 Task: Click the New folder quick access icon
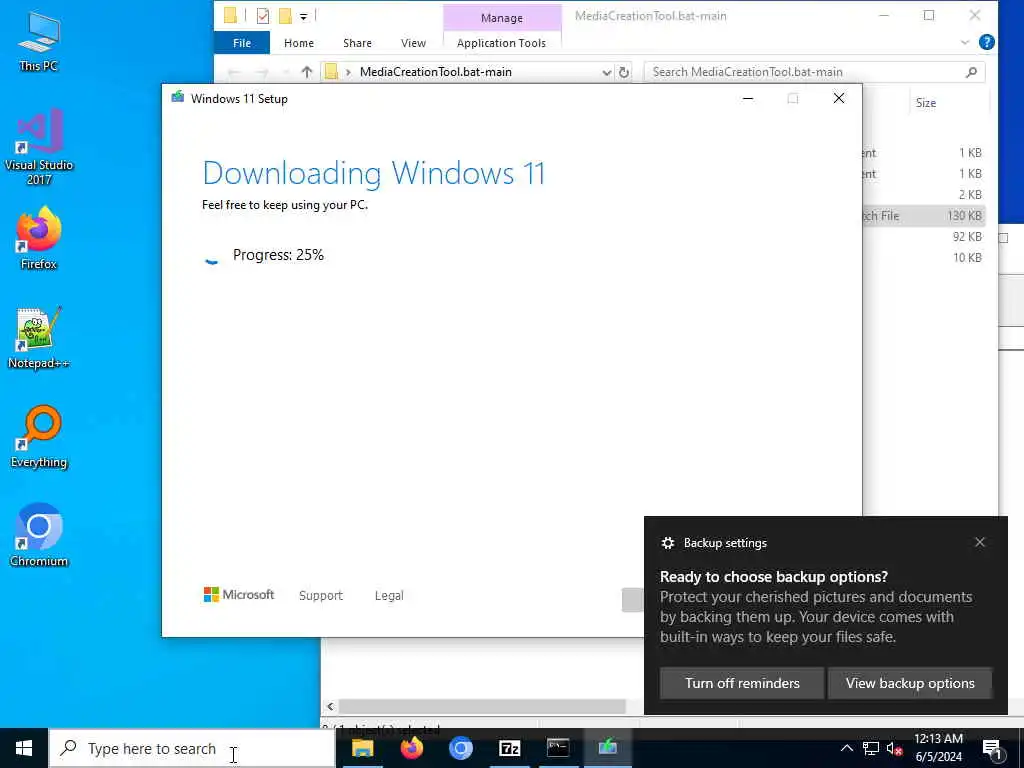click(x=285, y=16)
